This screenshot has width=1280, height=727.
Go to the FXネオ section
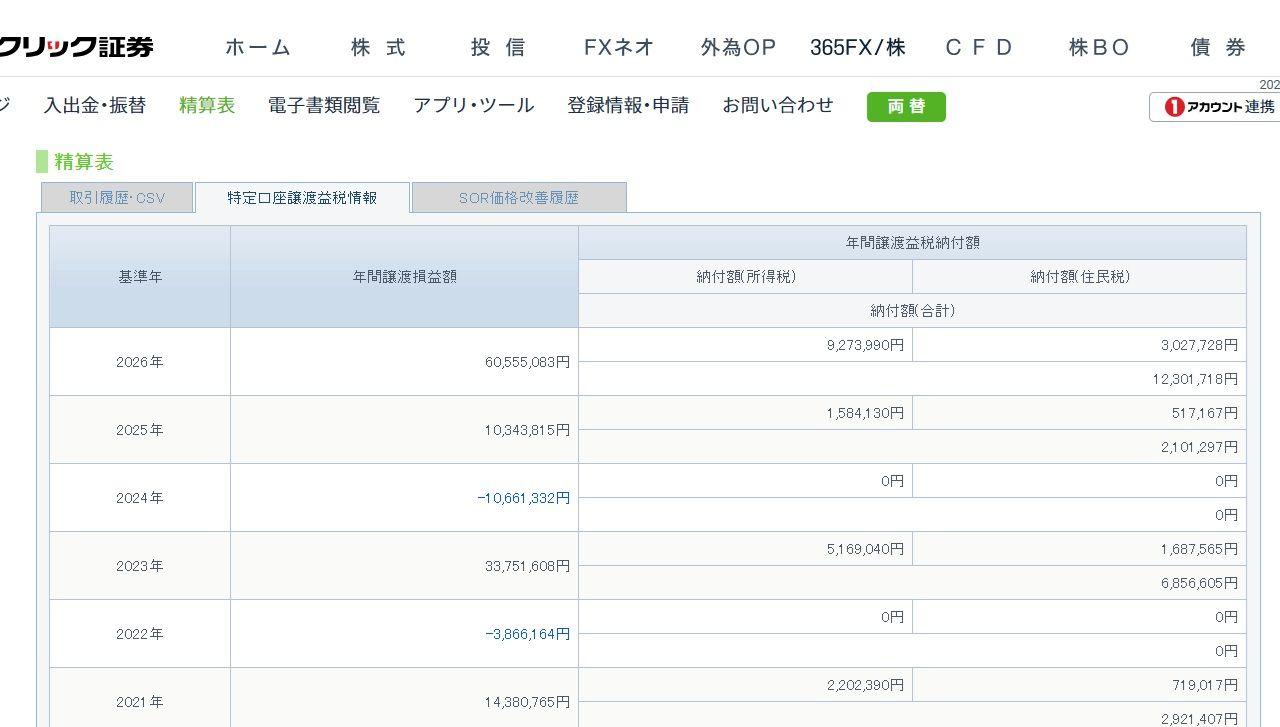pyautogui.click(x=619, y=47)
